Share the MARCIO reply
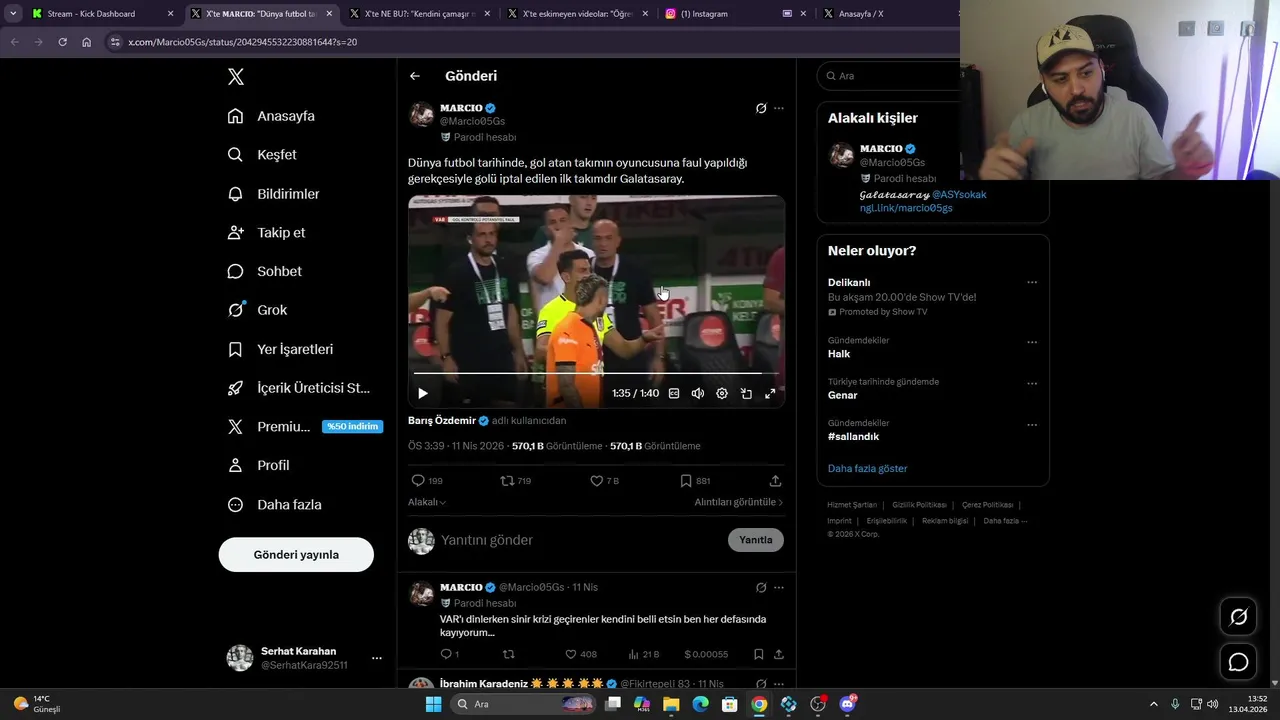 [x=779, y=655]
